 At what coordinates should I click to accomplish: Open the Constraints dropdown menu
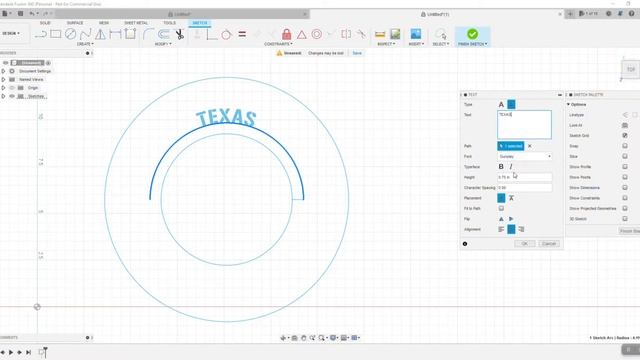click(278, 44)
